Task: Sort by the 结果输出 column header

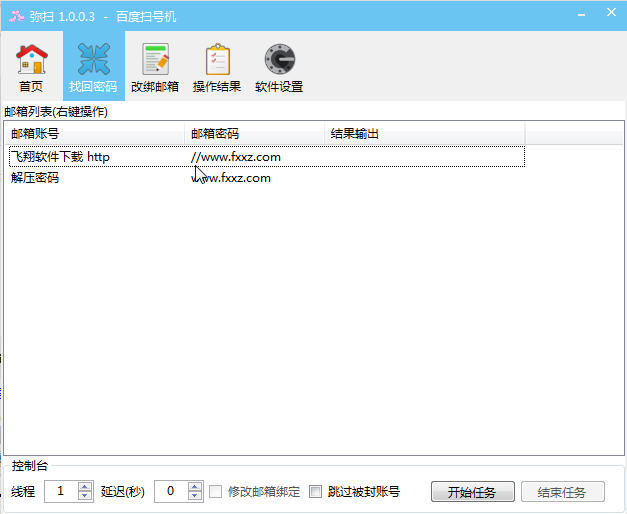Action: [x=425, y=134]
